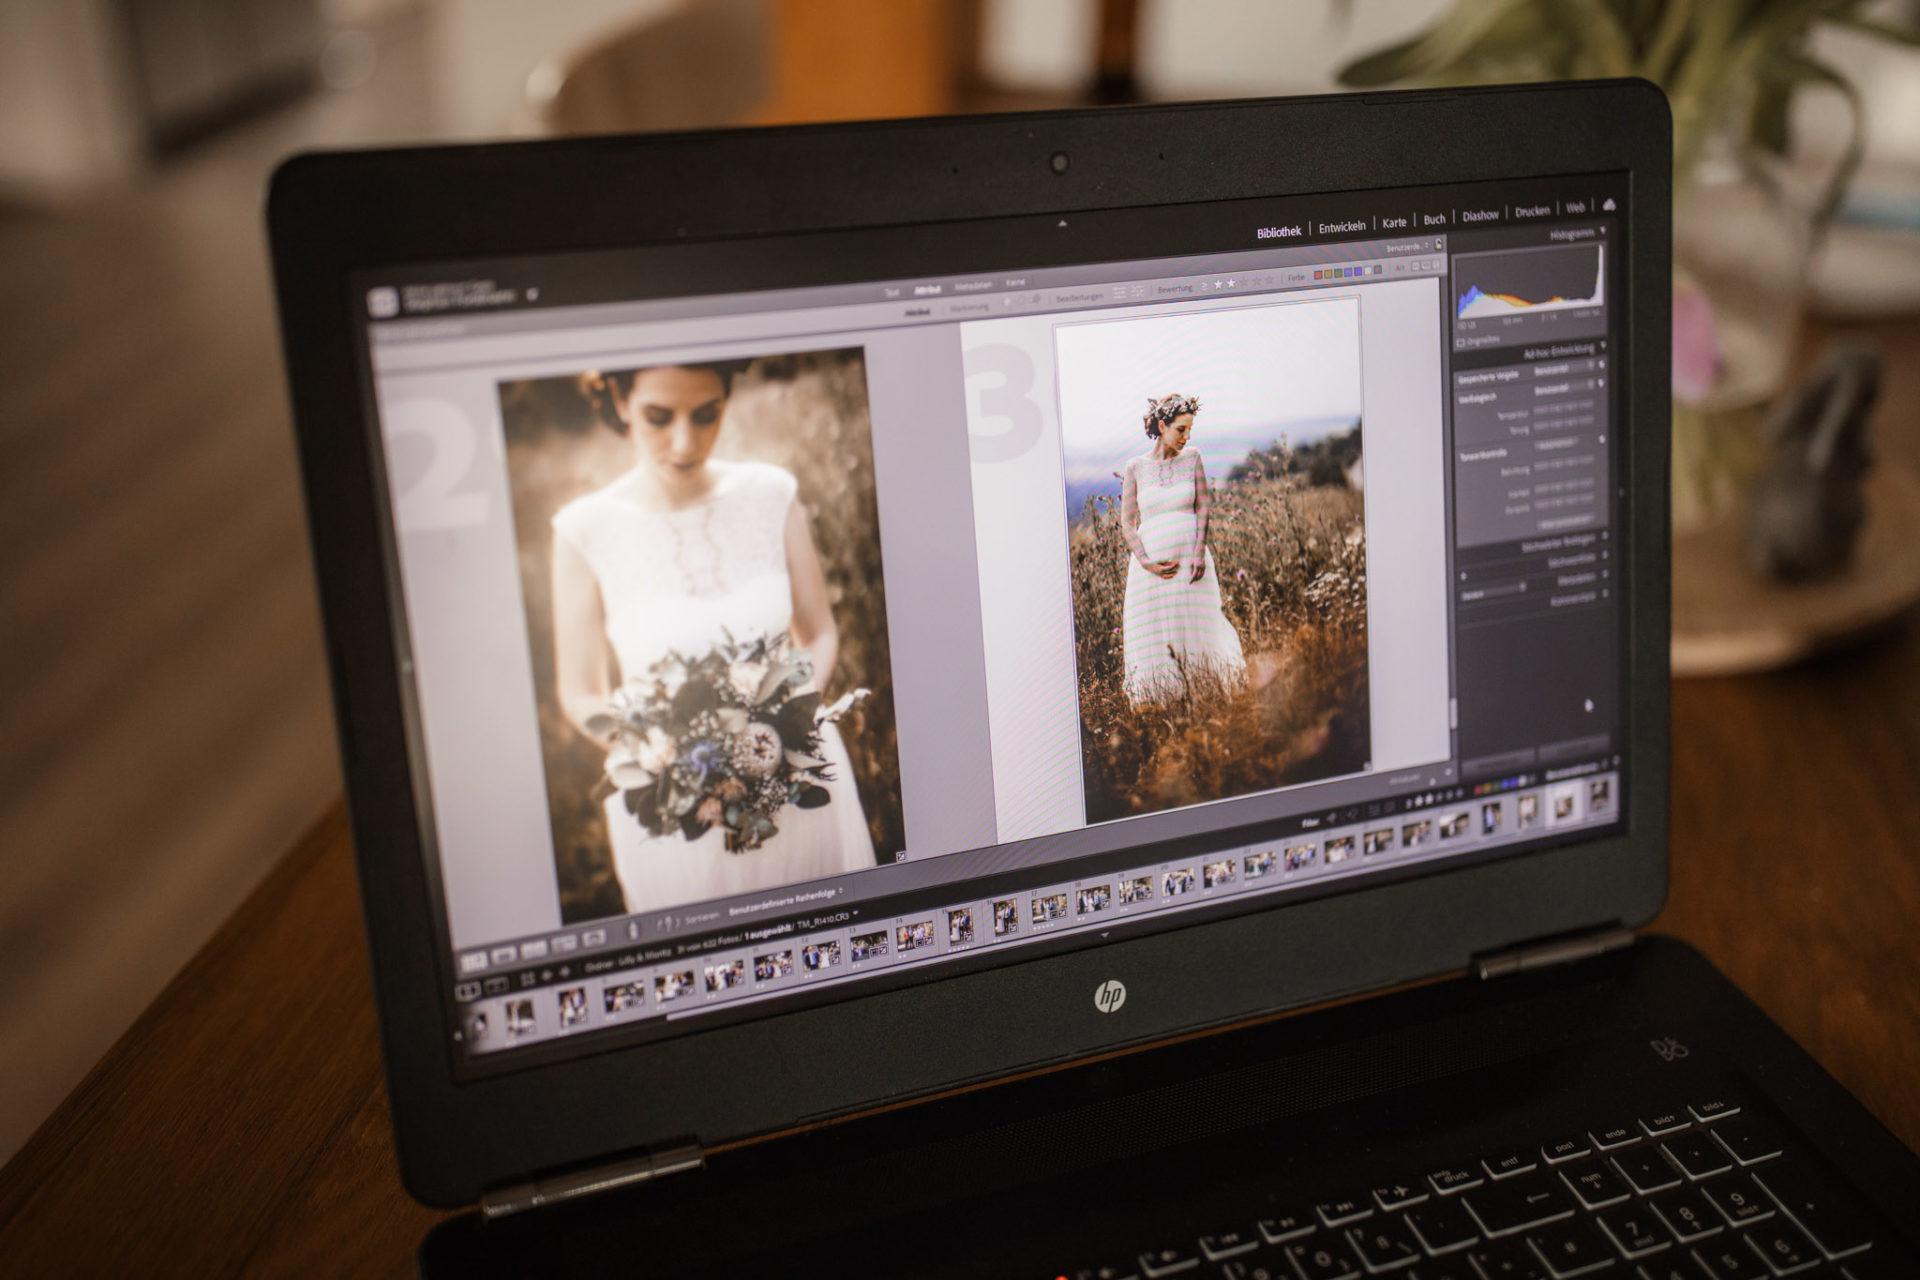Collapse the Histogramm panel triangle
The width and height of the screenshot is (1920, 1280).
(x=1603, y=231)
